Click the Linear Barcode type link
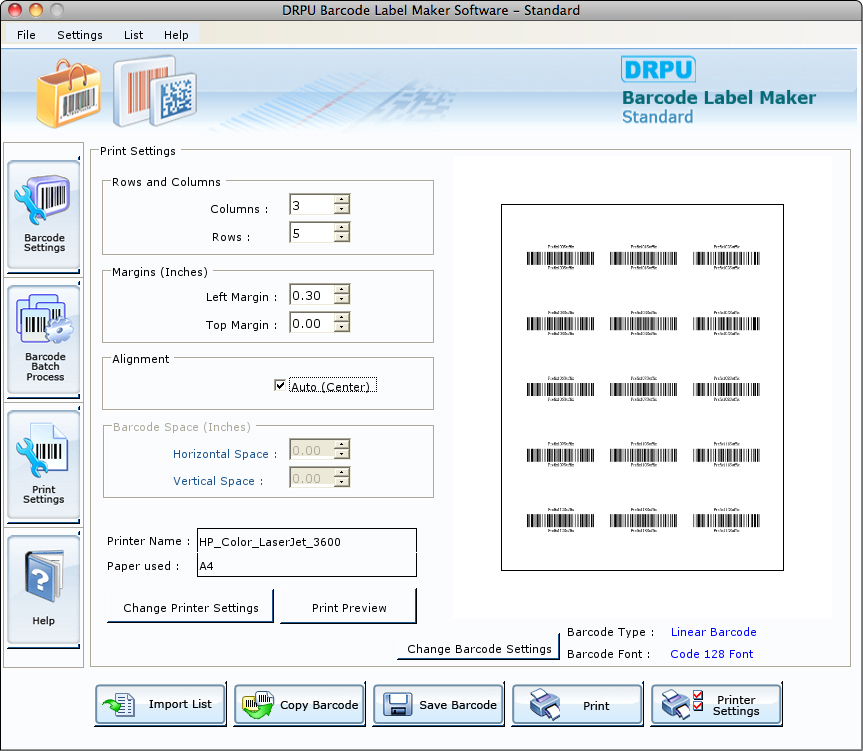The width and height of the screenshot is (863, 751). click(713, 632)
